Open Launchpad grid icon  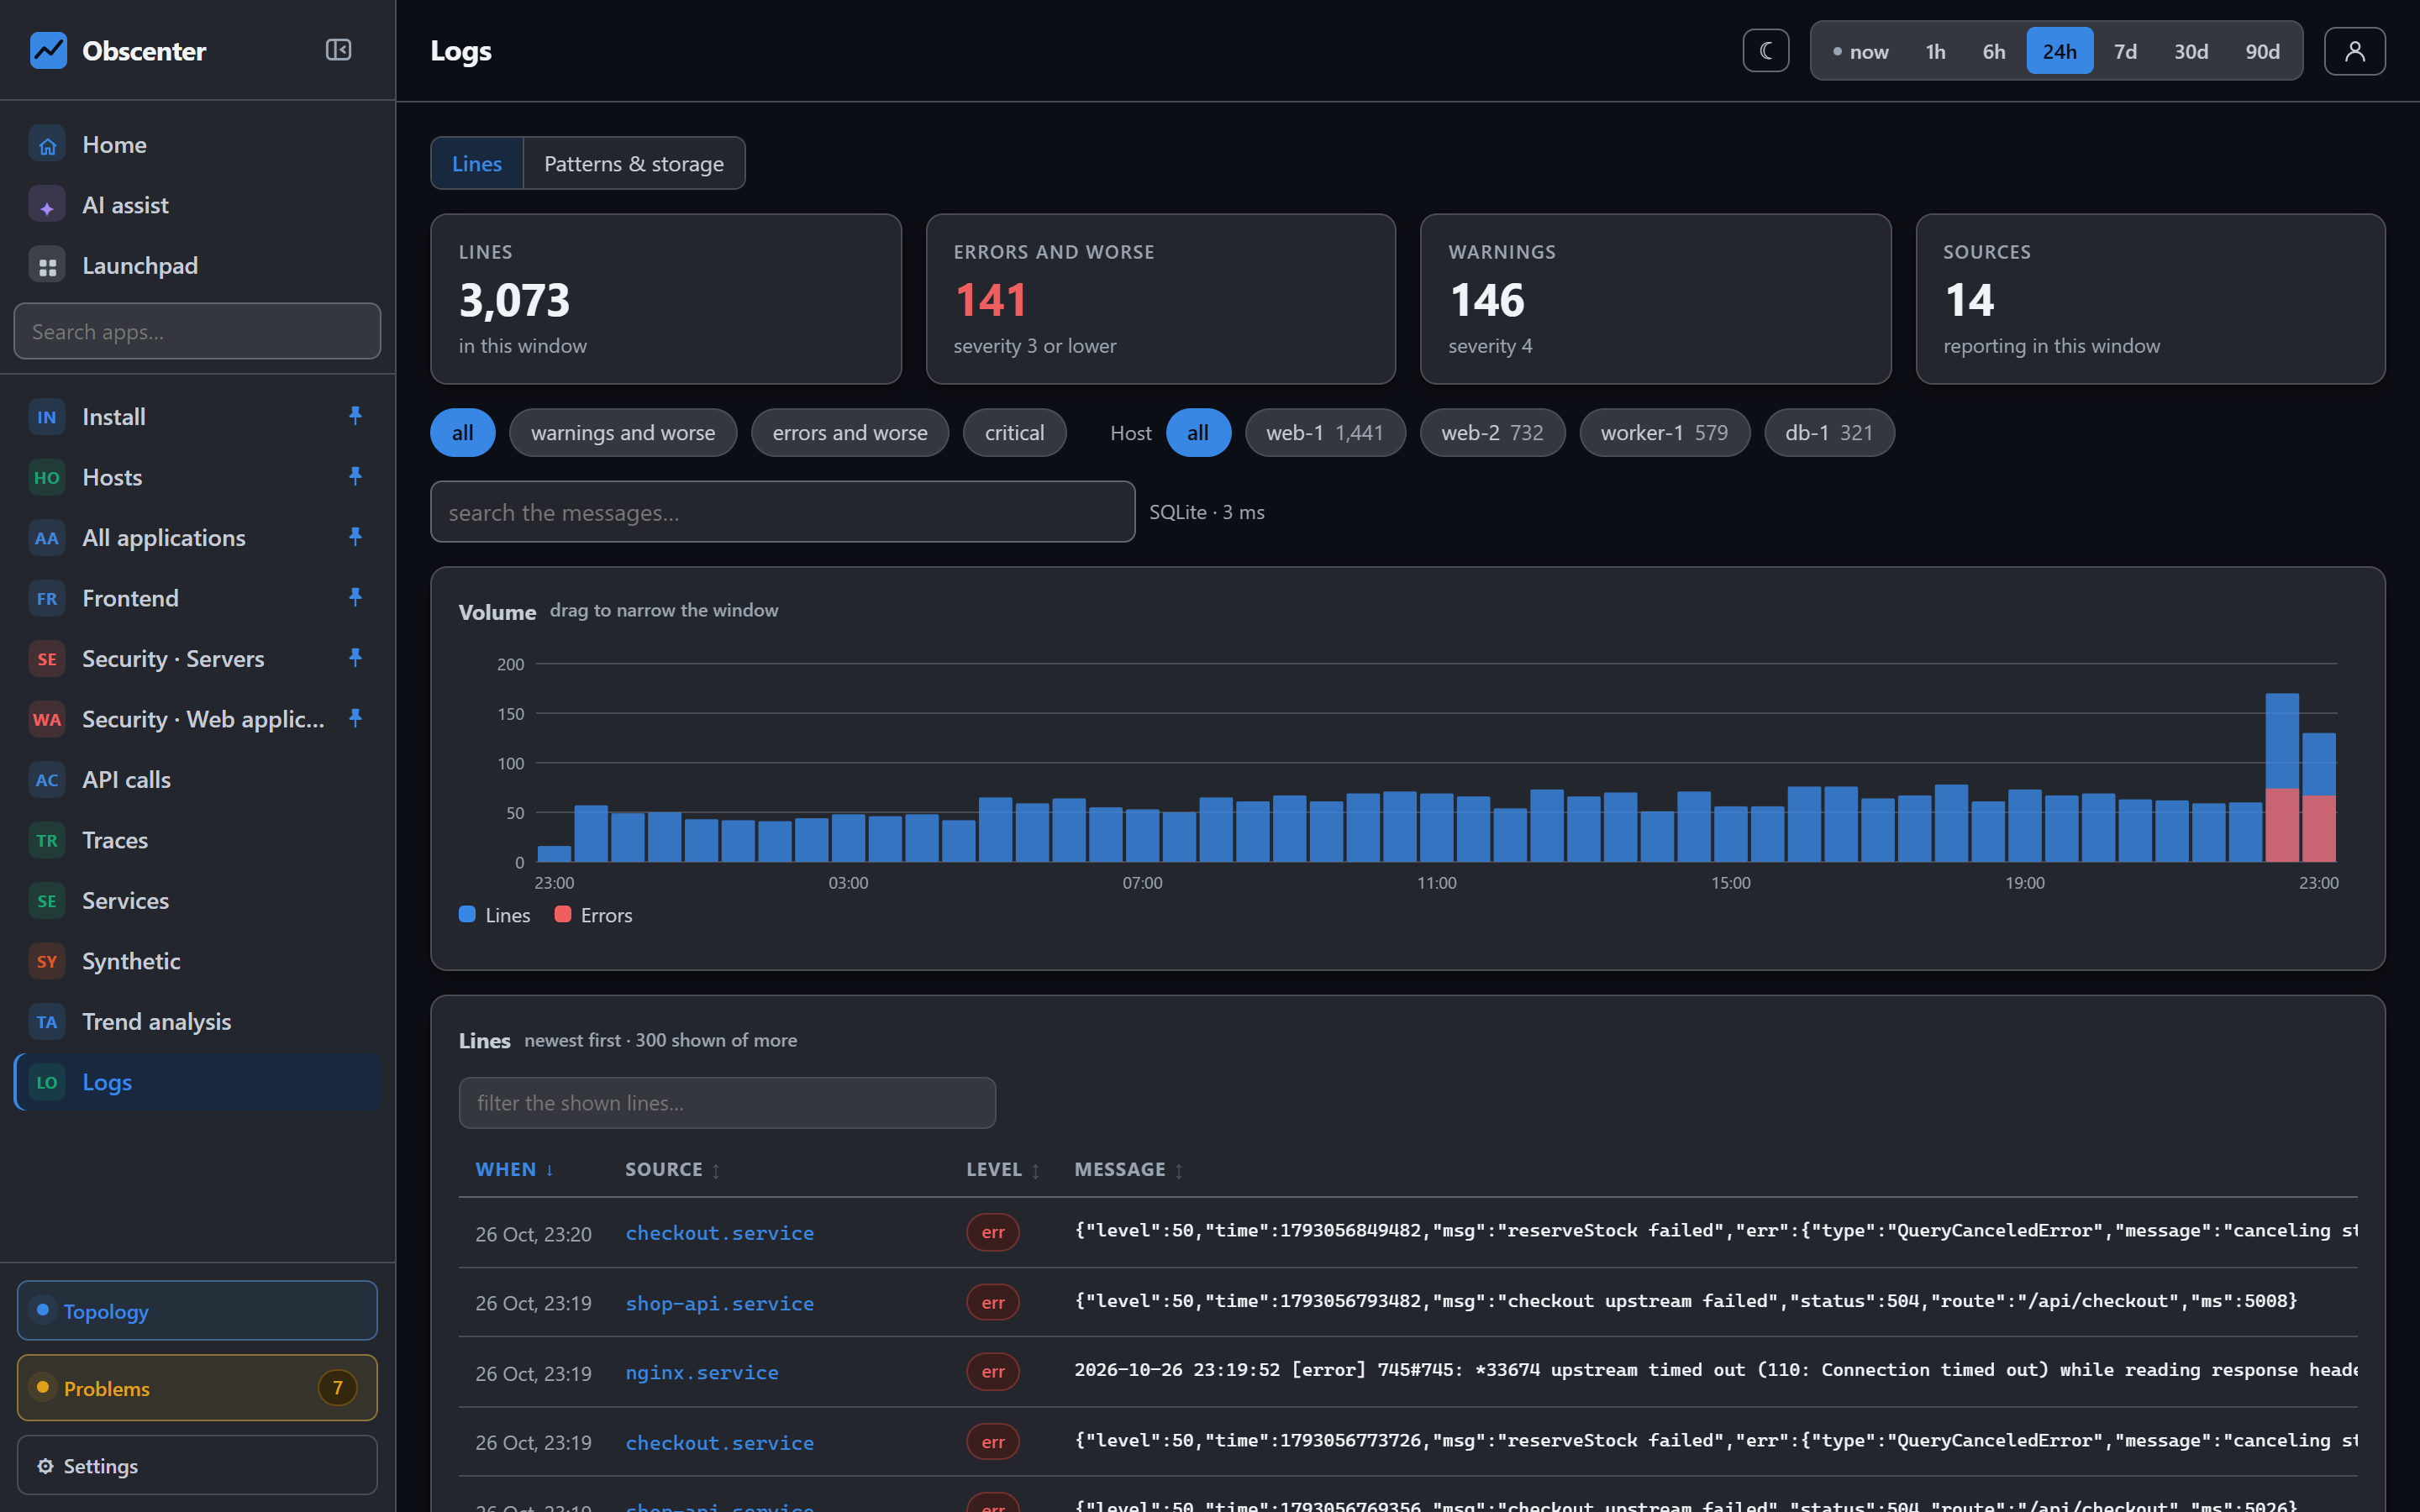(47, 266)
